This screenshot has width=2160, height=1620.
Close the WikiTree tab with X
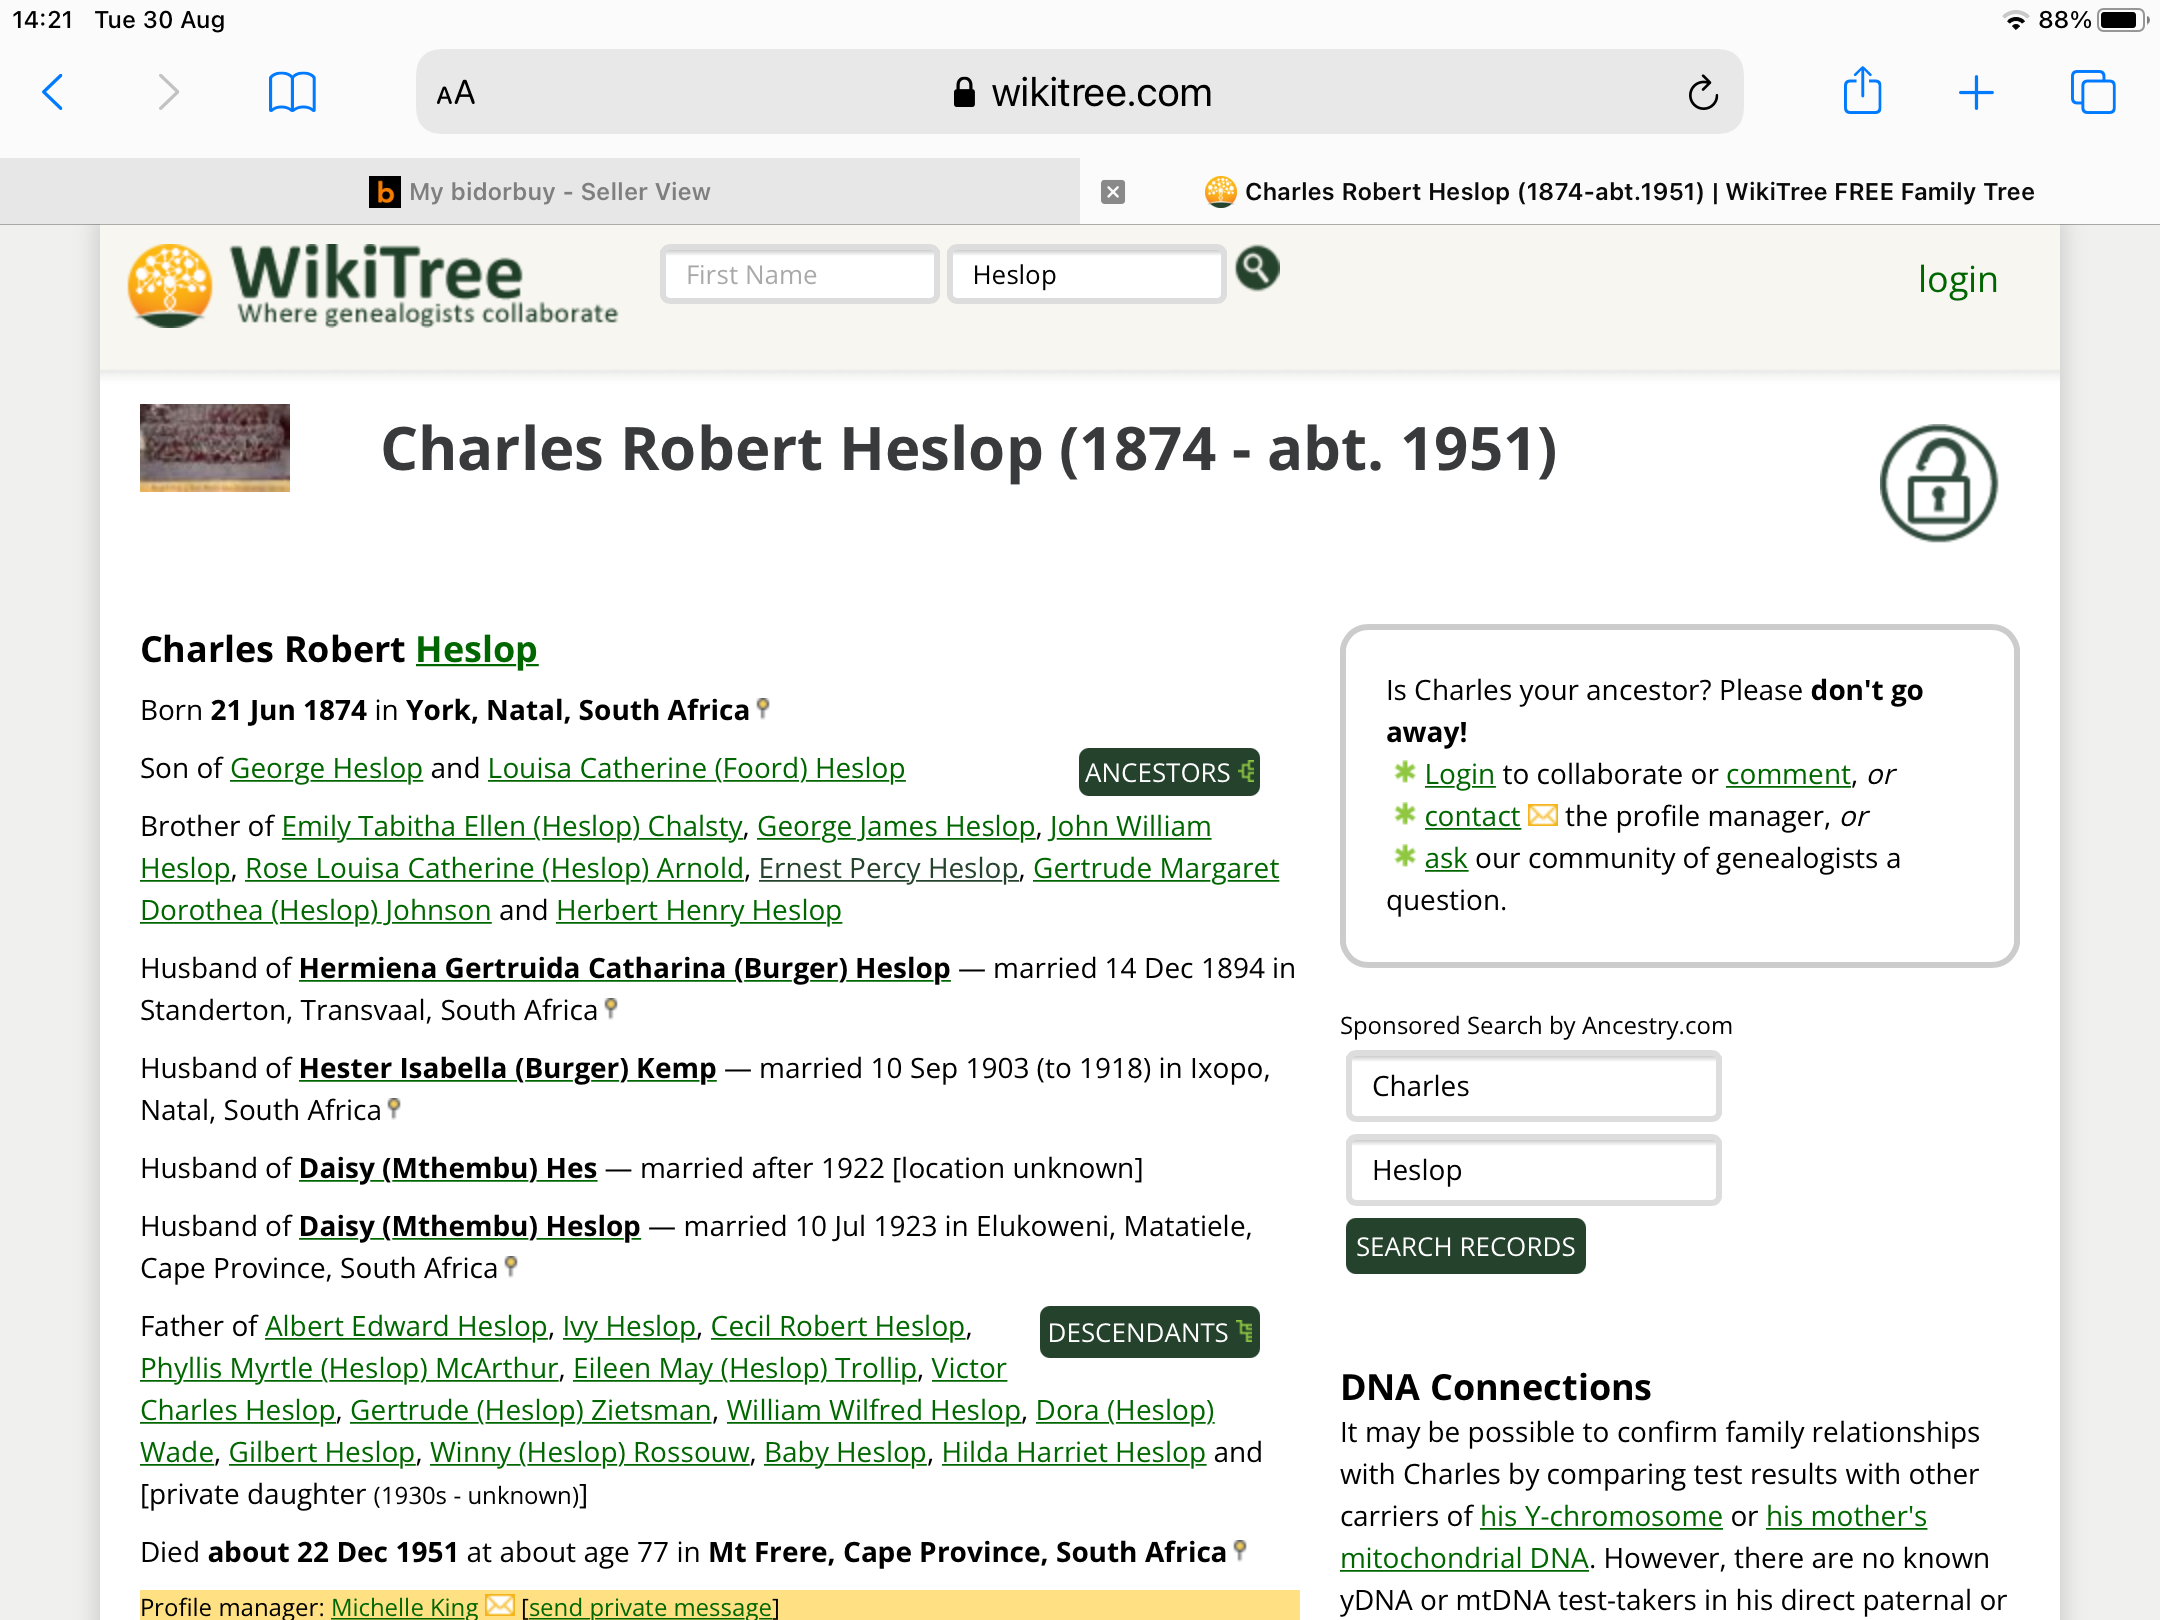1113,192
